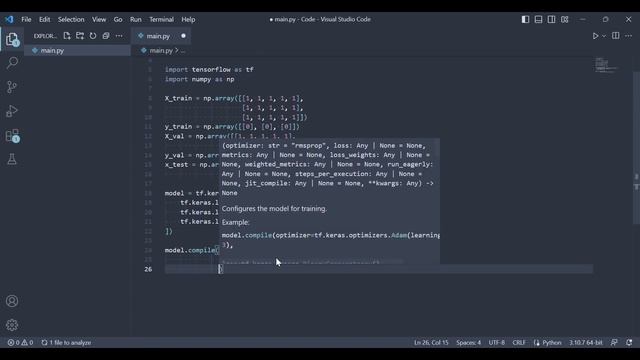This screenshot has height=360, width=640.
Task: Open the Testing flask view
Action: click(x=12, y=159)
